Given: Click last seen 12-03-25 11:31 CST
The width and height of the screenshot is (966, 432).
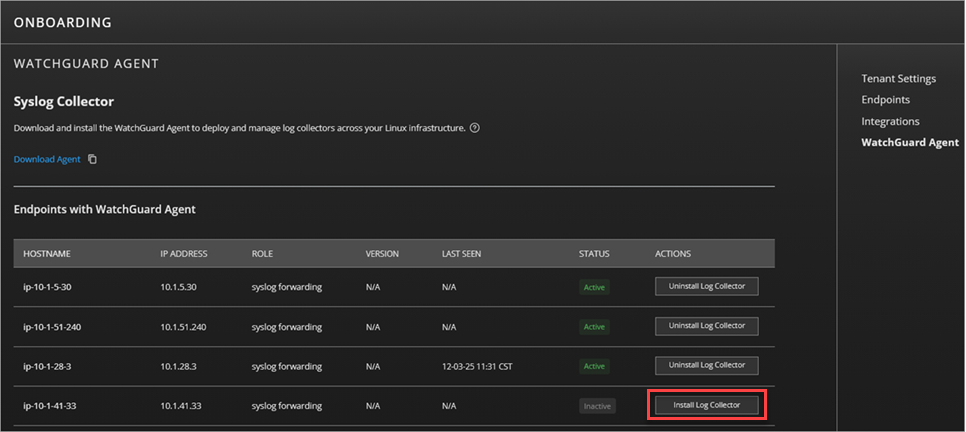Looking at the screenshot, I should coord(477,367).
